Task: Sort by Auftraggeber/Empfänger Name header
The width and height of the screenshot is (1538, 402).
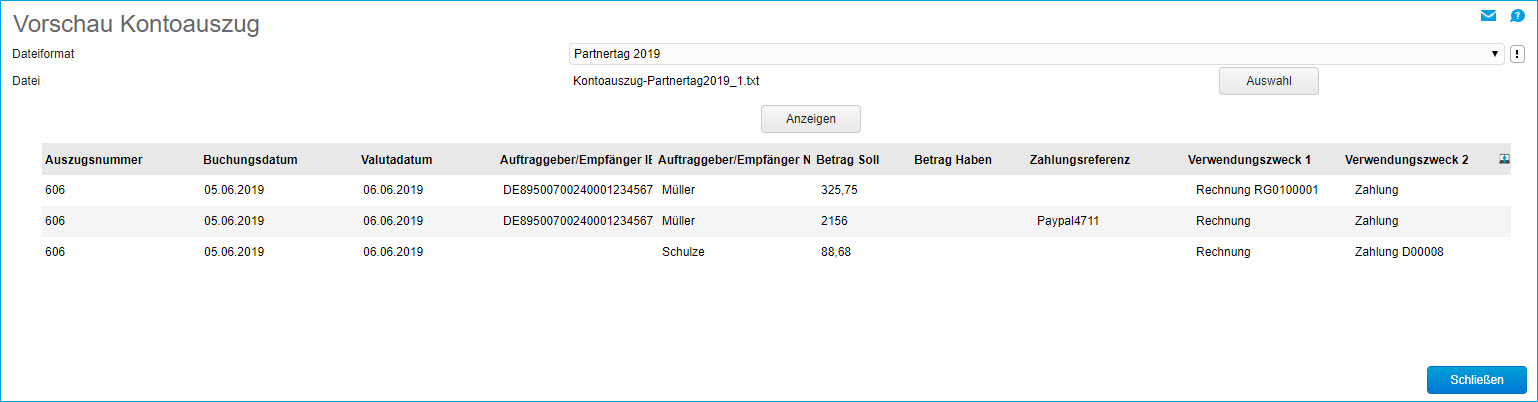Action: pyautogui.click(x=734, y=160)
